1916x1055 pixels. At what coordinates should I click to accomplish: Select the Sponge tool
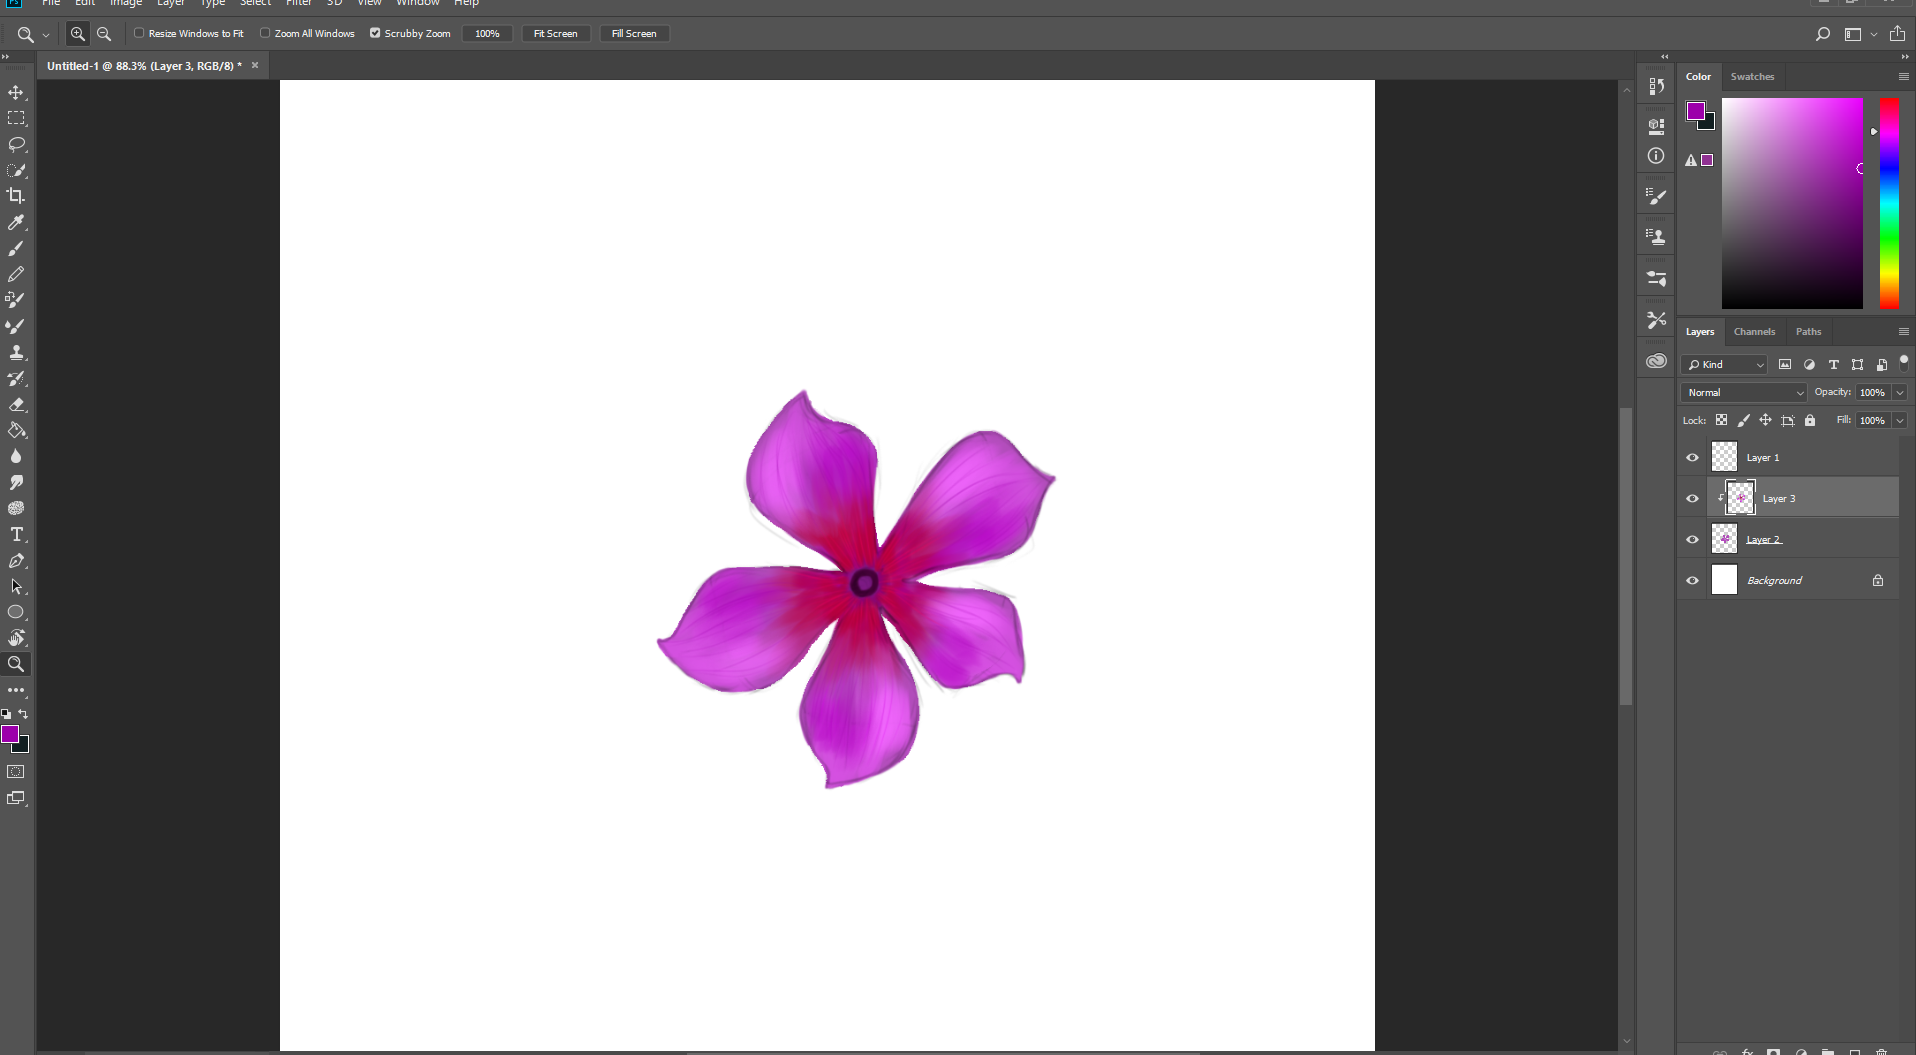(x=16, y=508)
